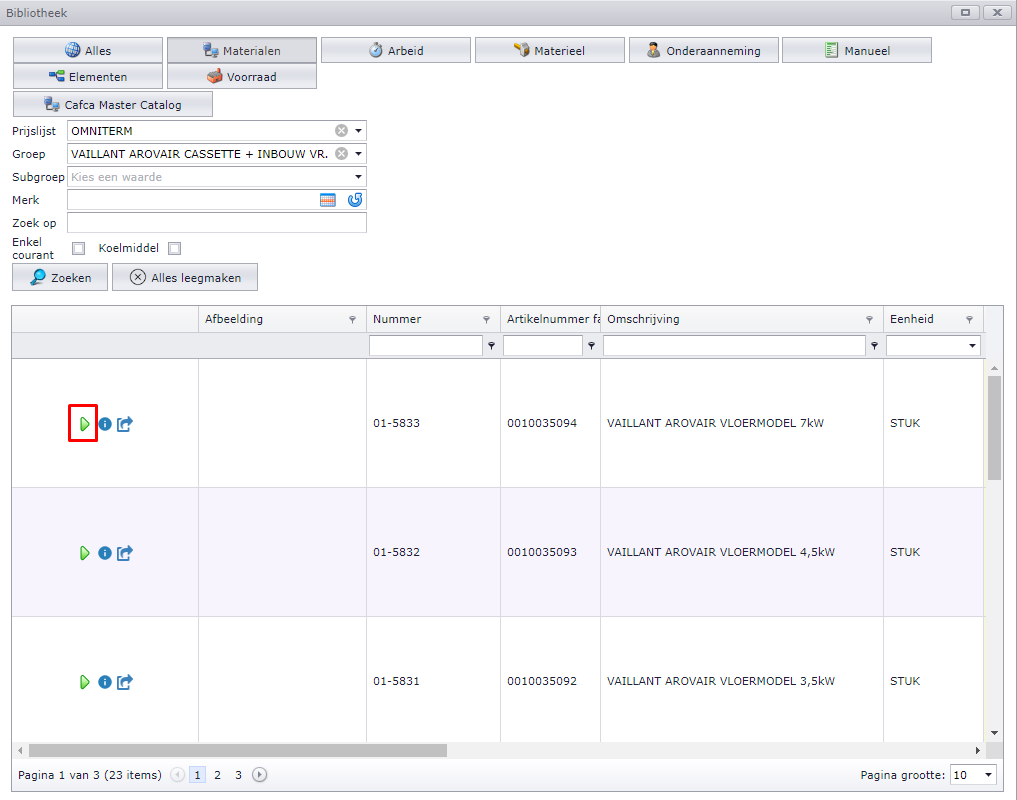This screenshot has height=800, width=1017.
Task: Click Eenheid column header filter icon
Action: click(x=969, y=319)
